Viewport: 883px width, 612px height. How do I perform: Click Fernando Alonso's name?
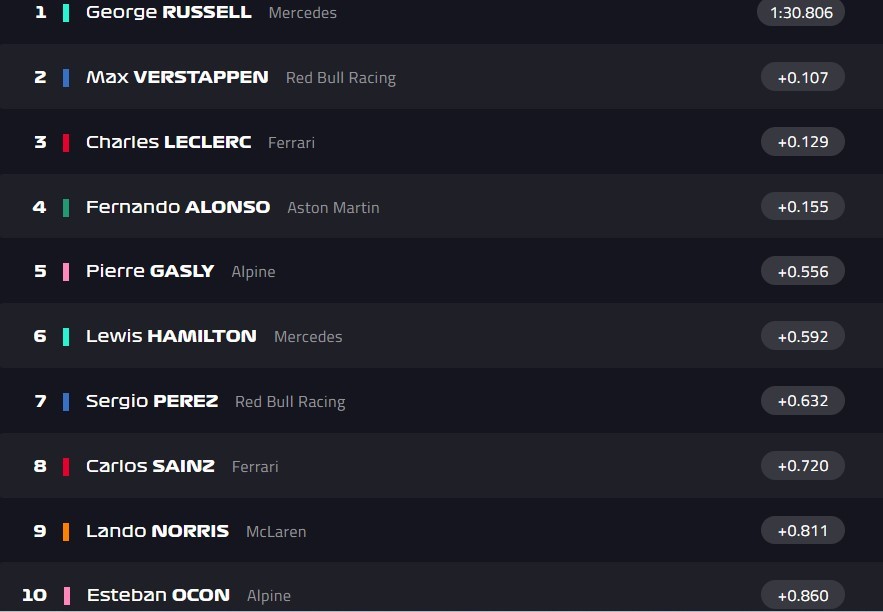pyautogui.click(x=178, y=207)
